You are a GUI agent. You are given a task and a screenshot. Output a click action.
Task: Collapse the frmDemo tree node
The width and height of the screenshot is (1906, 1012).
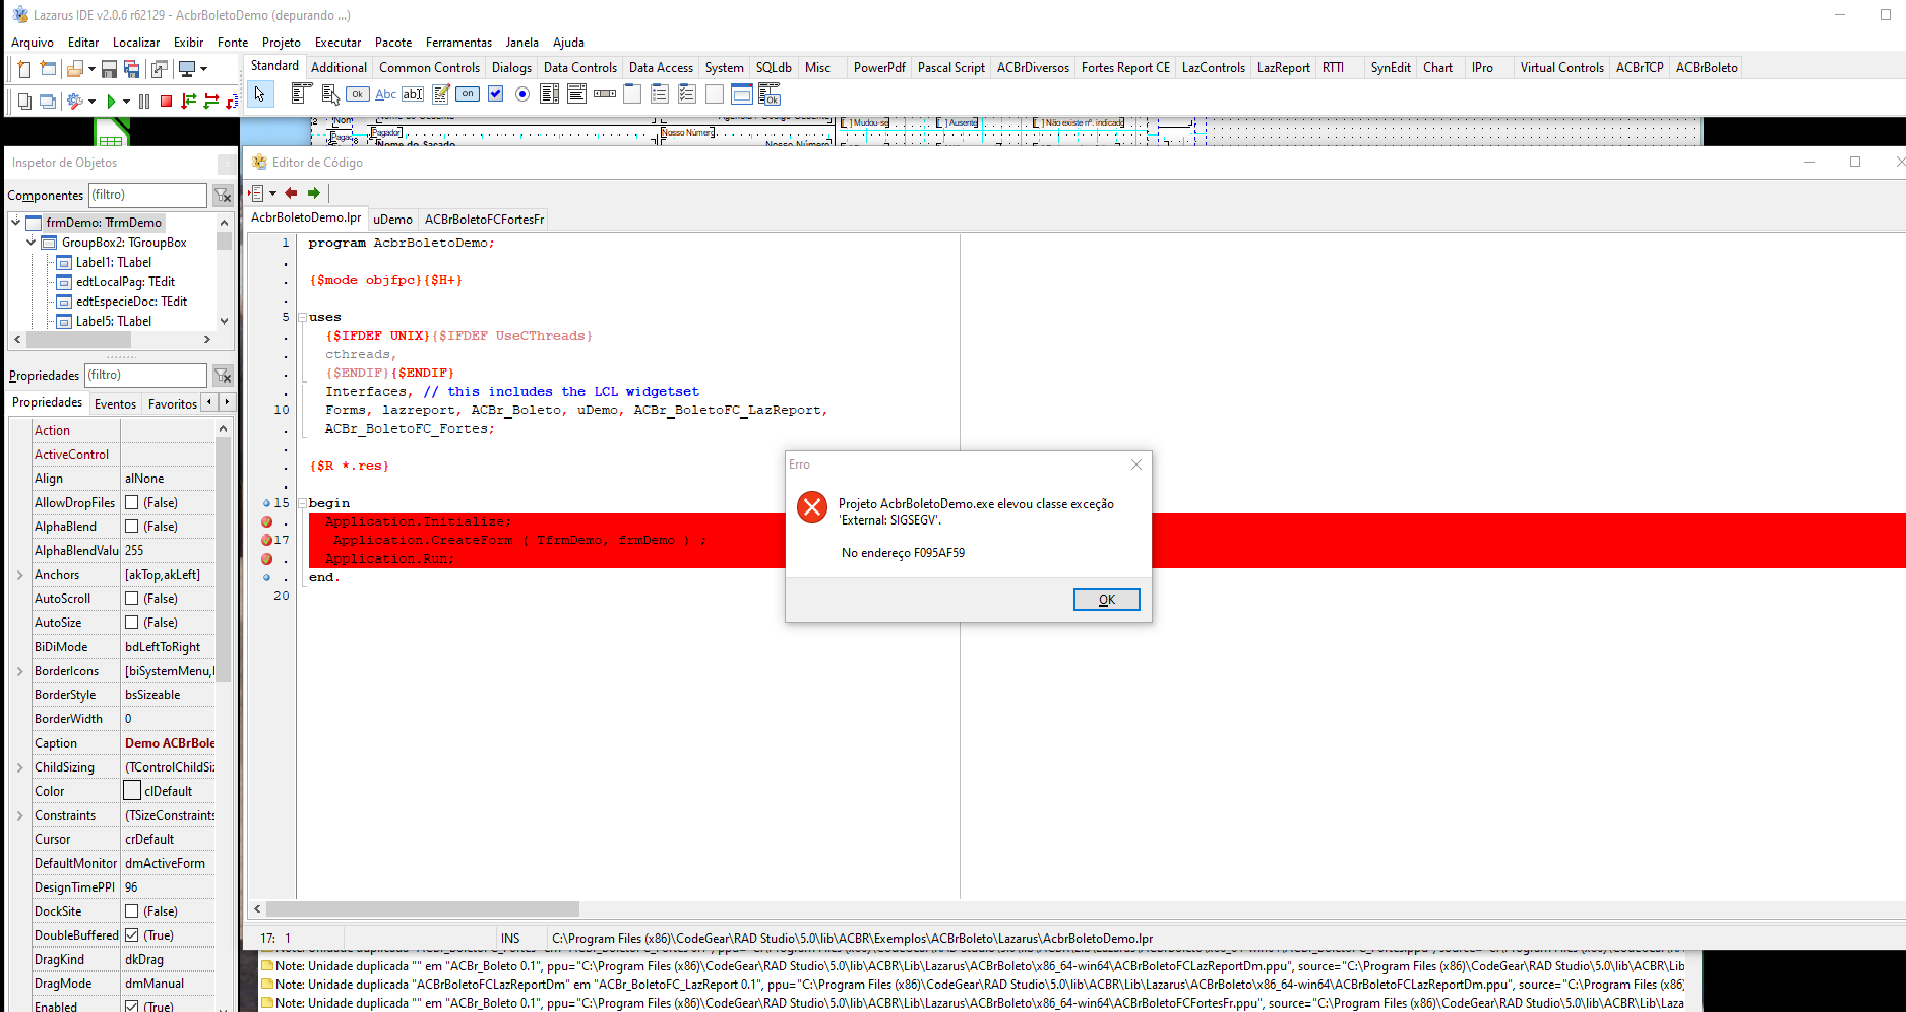[x=16, y=222]
